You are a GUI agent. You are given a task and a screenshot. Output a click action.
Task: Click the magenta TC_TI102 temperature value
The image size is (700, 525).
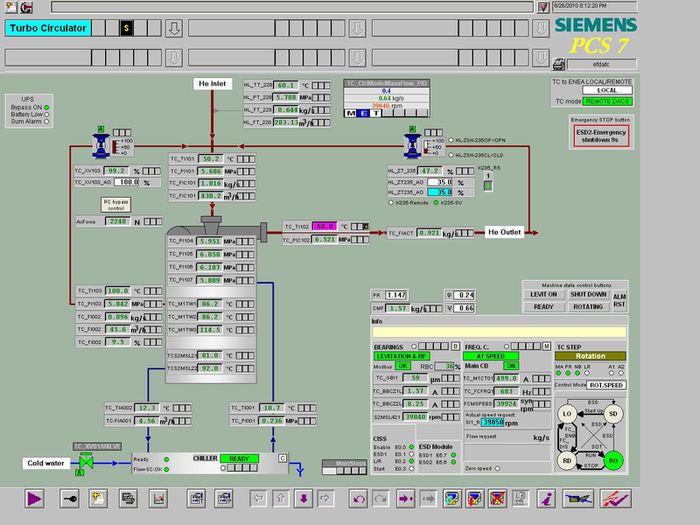(x=325, y=226)
